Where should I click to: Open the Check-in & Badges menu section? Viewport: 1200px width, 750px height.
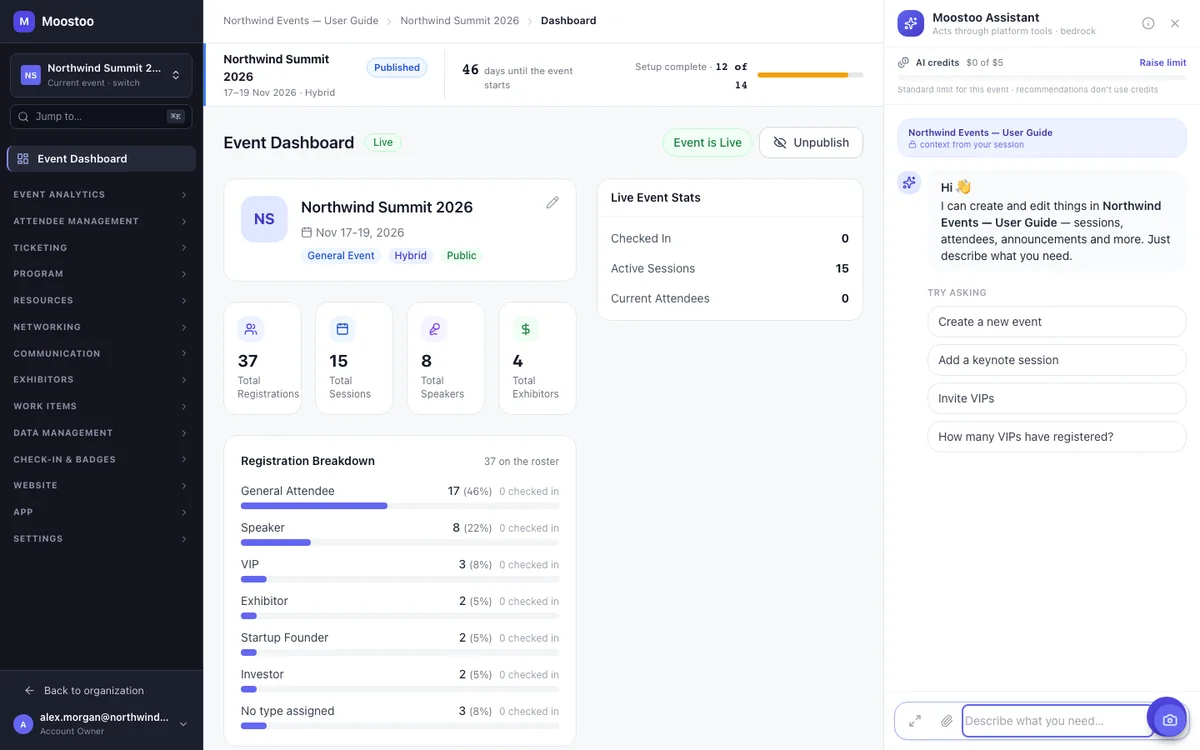point(101,459)
